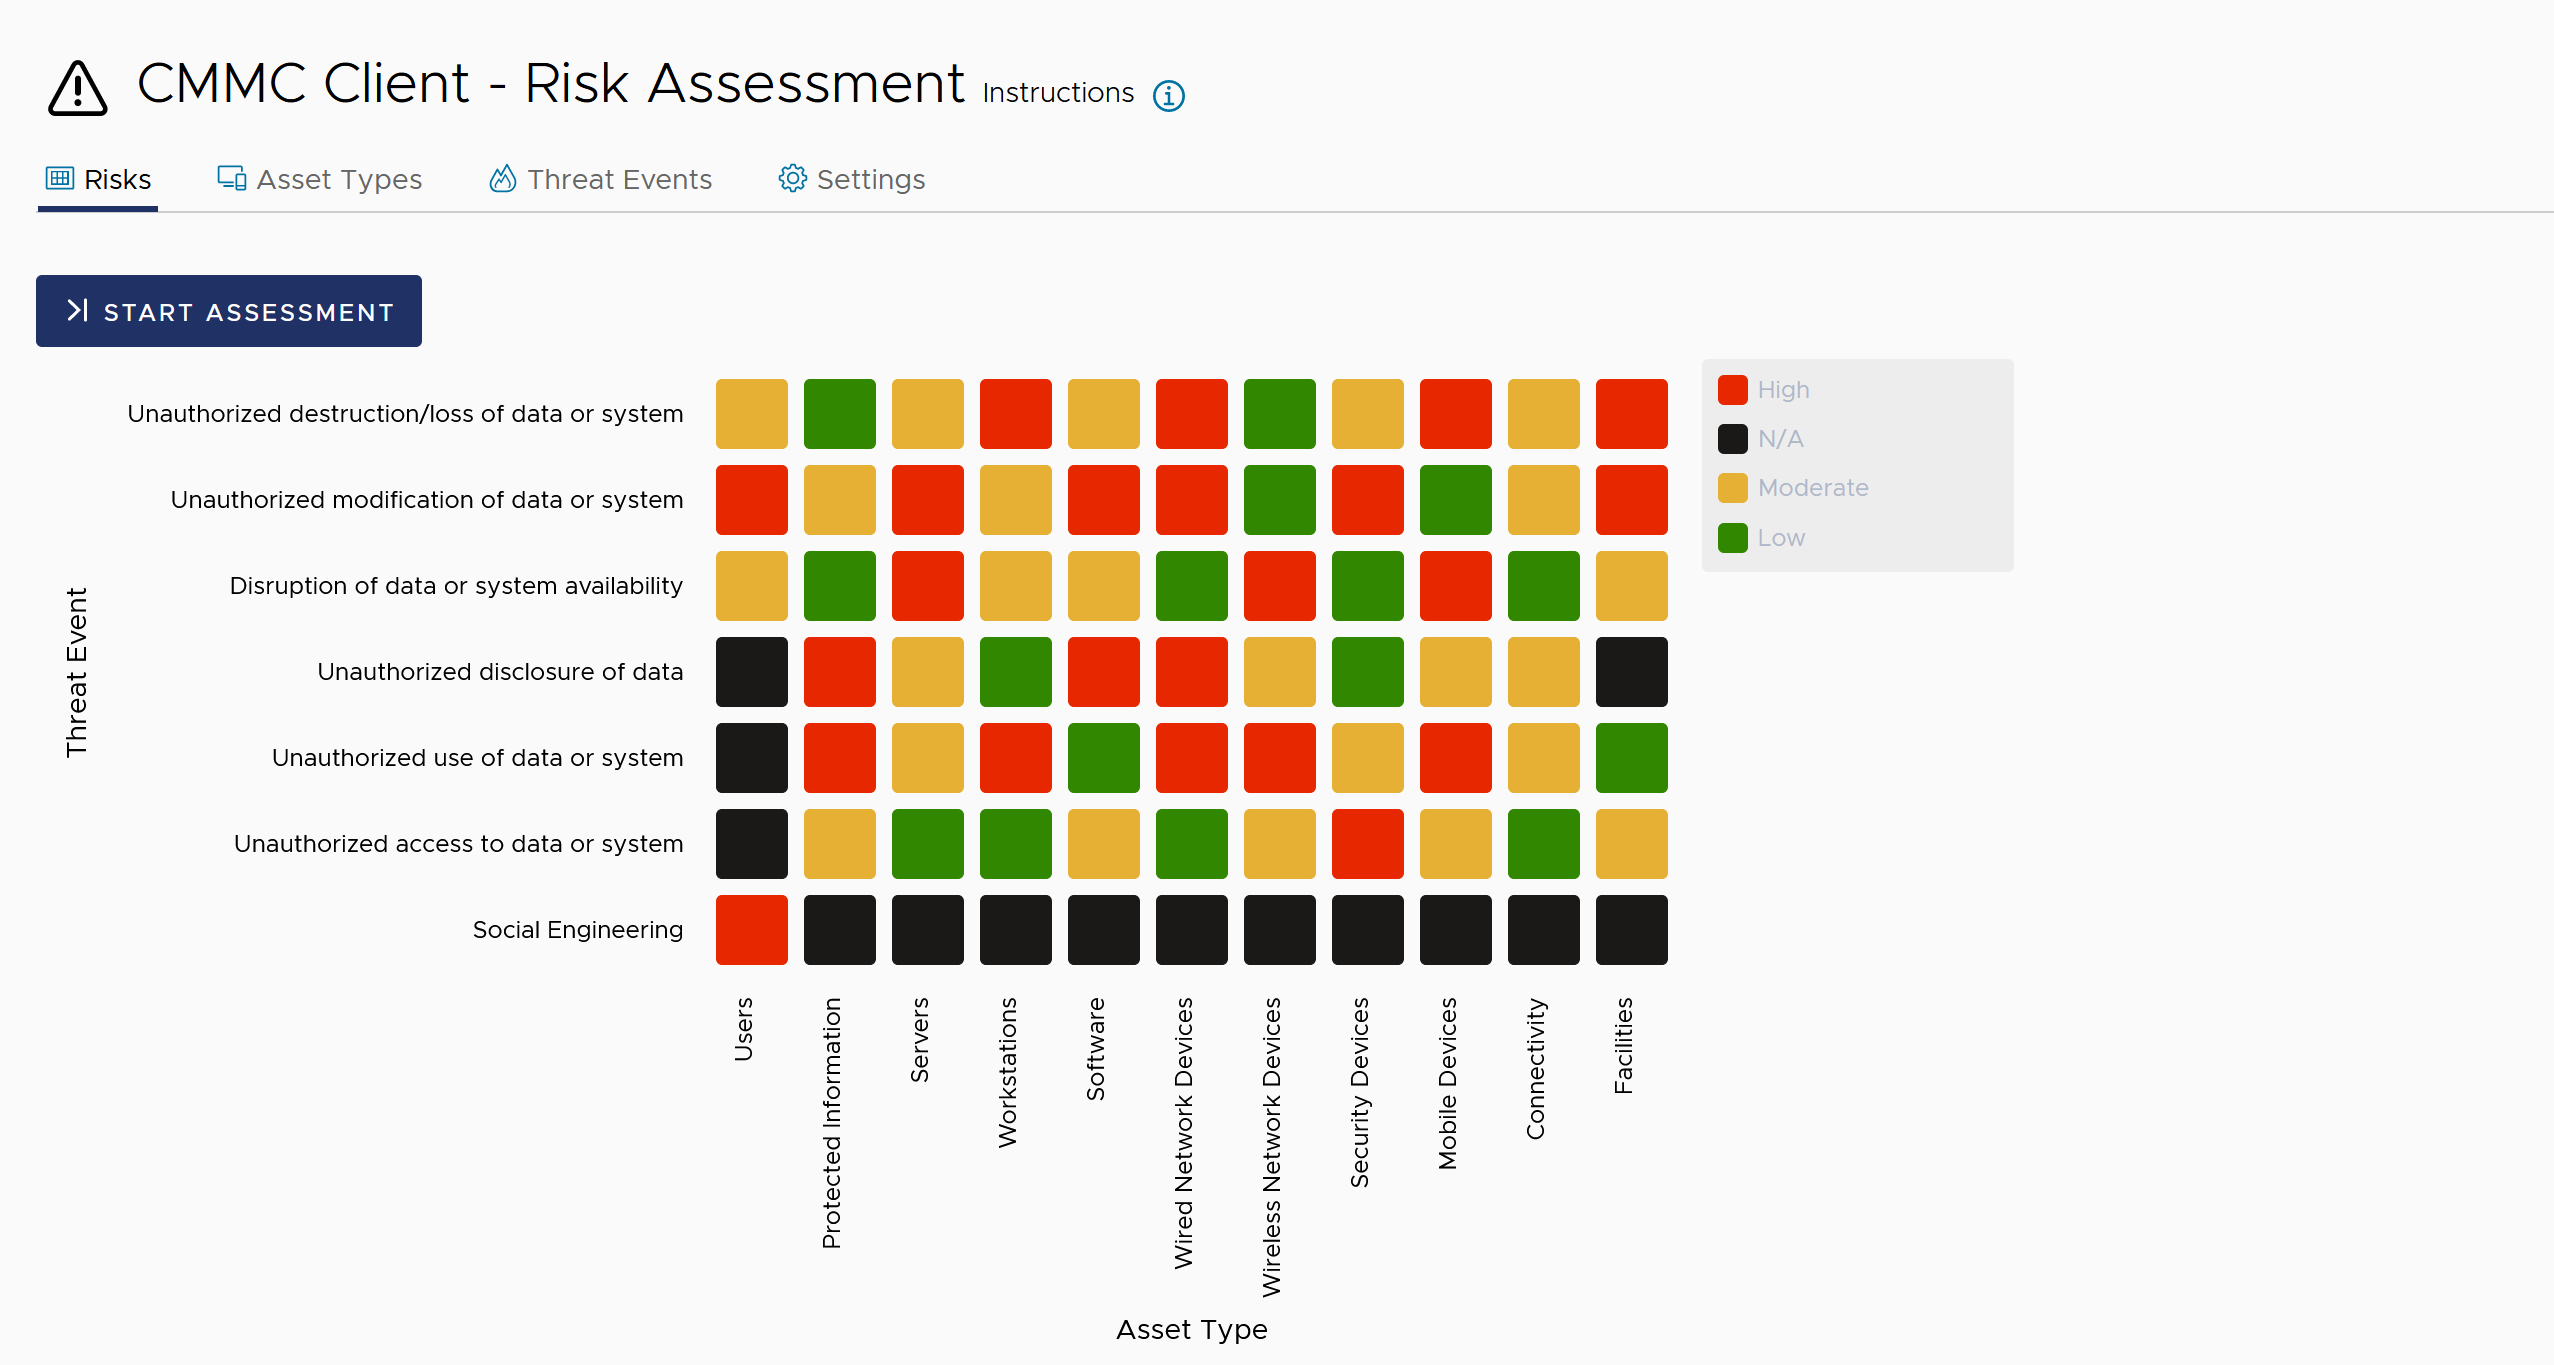Click the warning triangle icon next to title
Screen dimensions: 2554x1365
77,88
